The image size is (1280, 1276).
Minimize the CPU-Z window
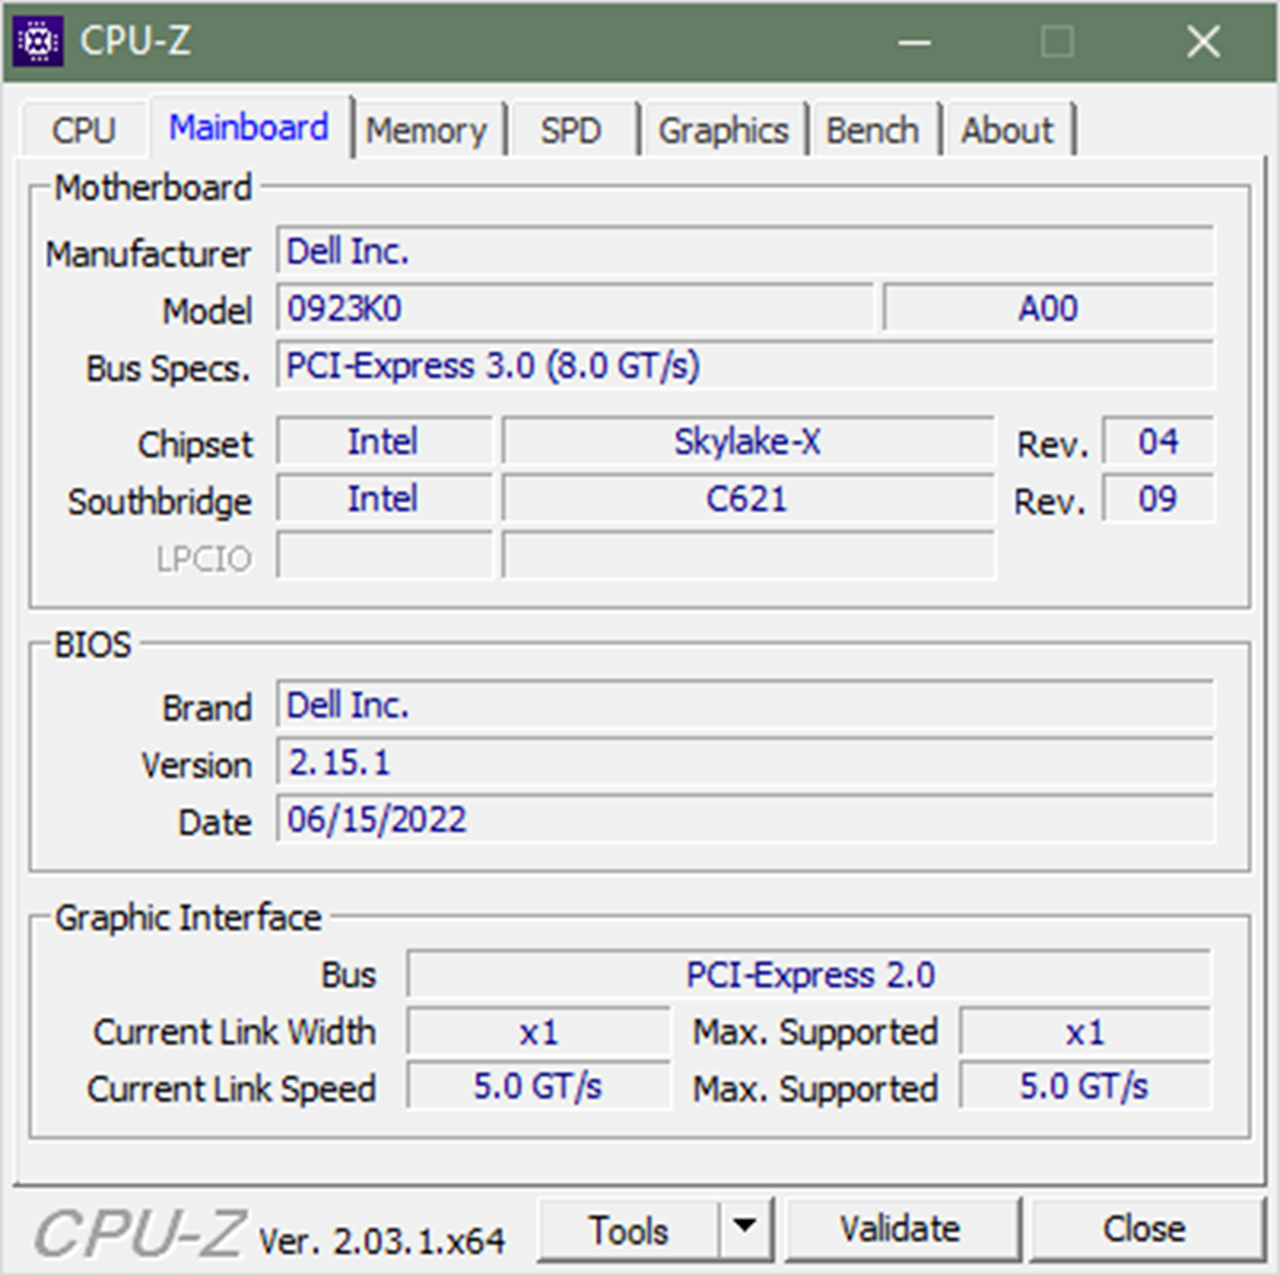(914, 42)
